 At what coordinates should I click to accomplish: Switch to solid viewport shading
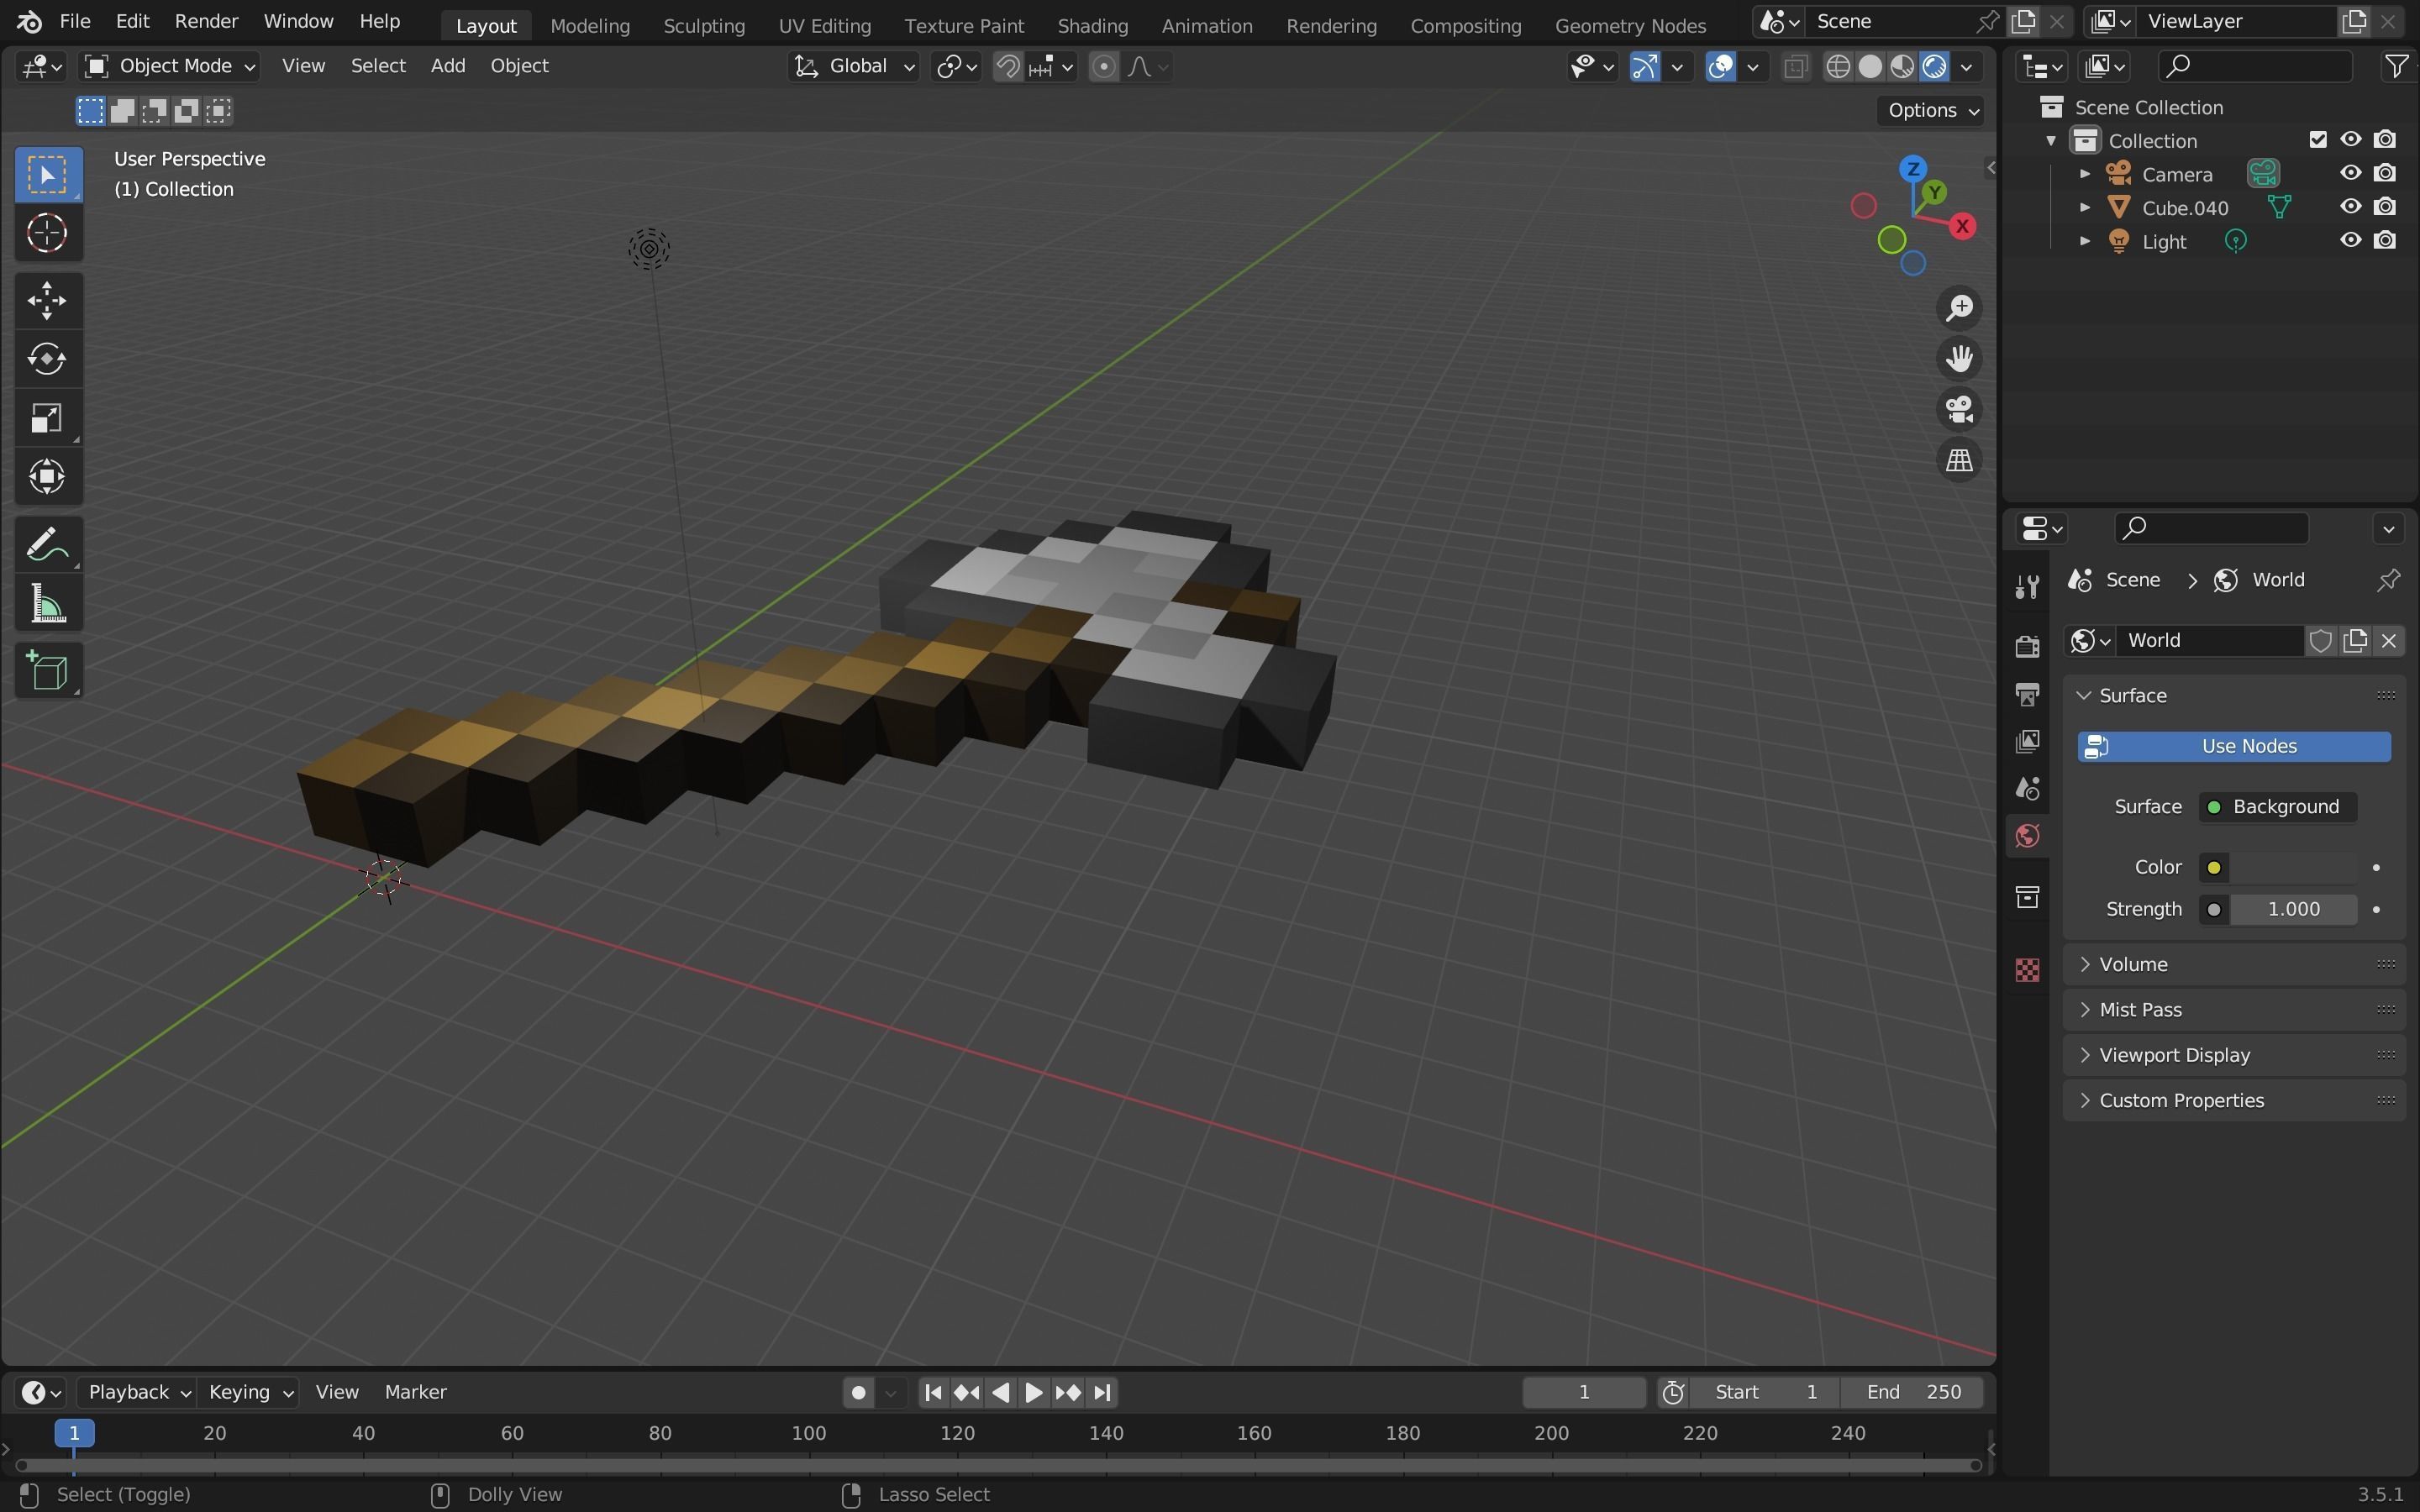[1870, 66]
